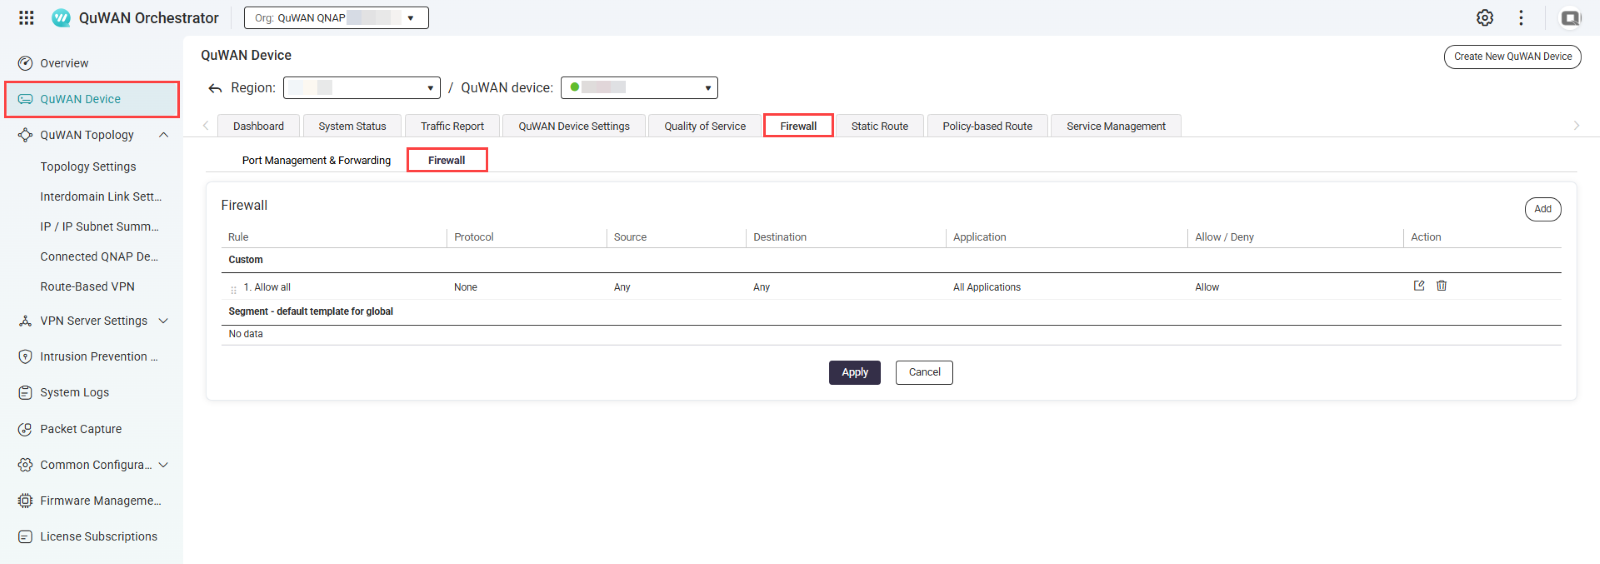Click the back arrow beside Region

click(x=215, y=88)
